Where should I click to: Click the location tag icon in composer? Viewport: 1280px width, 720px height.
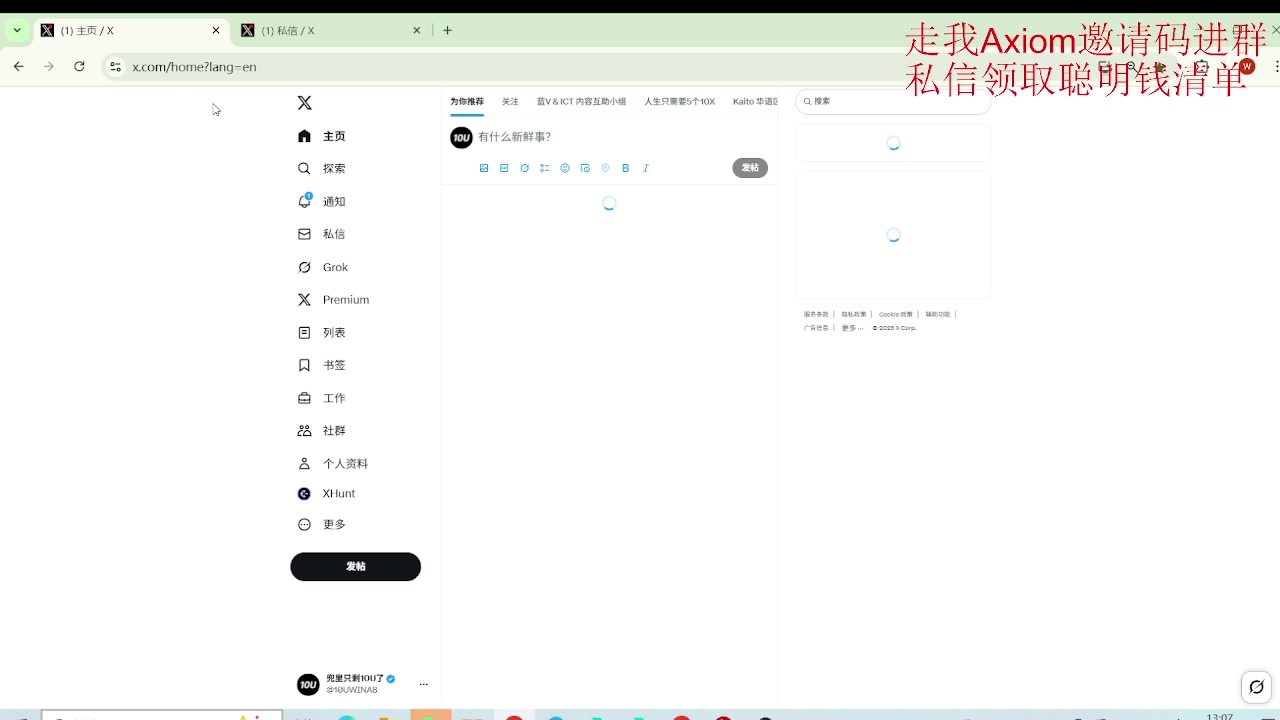tap(605, 168)
